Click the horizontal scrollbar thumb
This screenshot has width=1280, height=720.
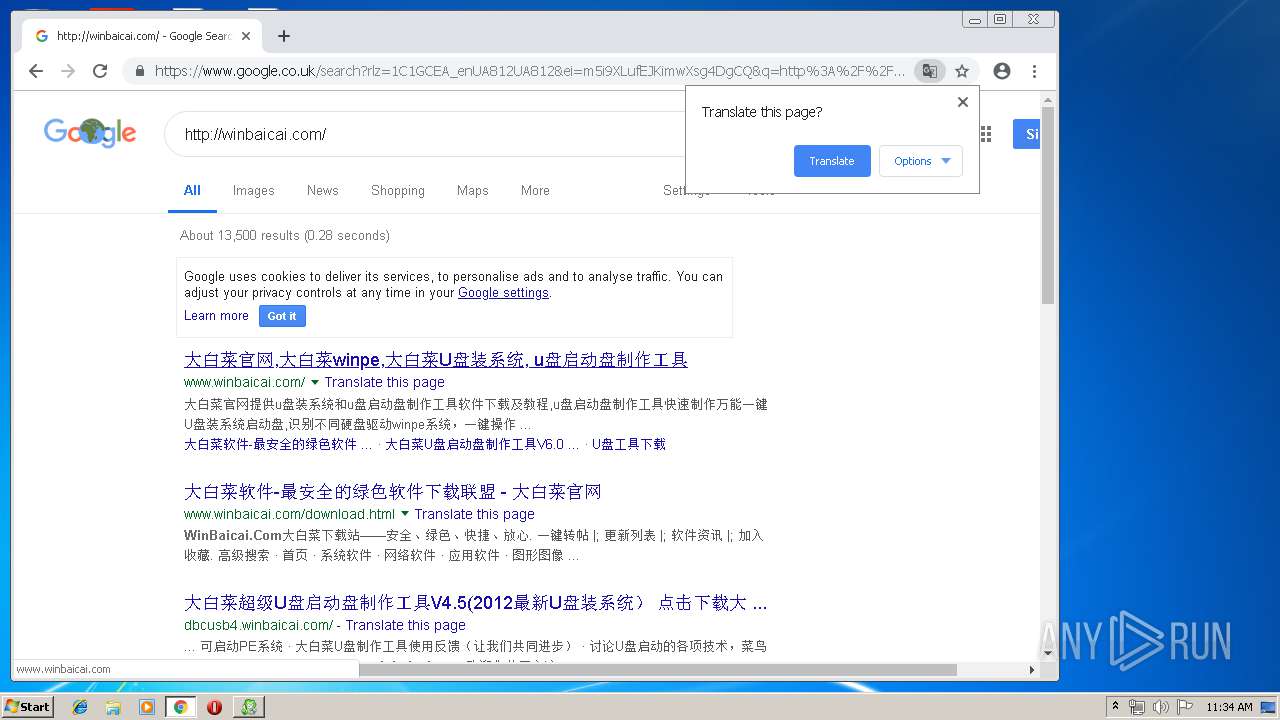click(x=657, y=670)
